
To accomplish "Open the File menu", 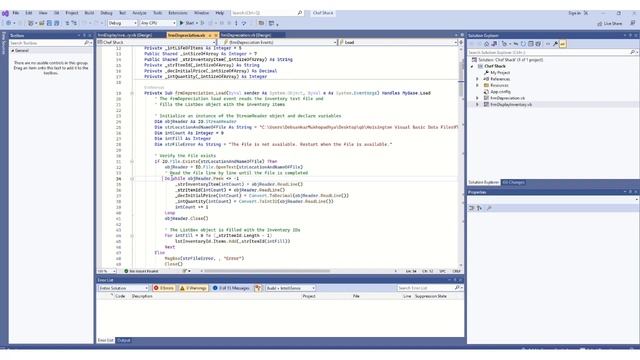I will point(16,13).
